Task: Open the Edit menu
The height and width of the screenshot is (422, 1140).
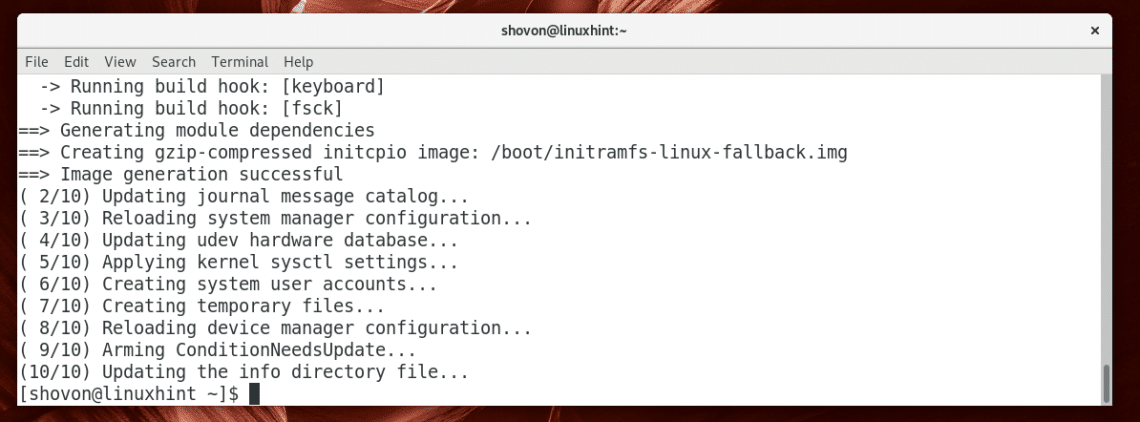Action: [76, 62]
